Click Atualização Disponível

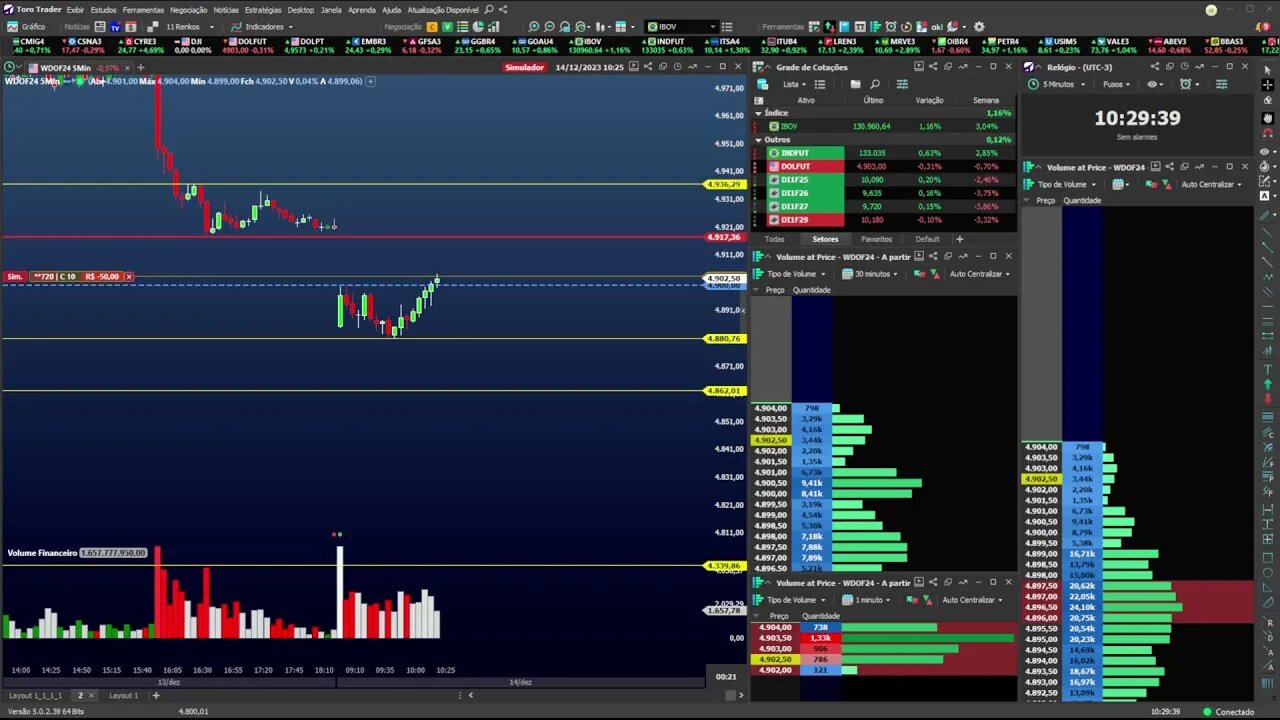(443, 10)
